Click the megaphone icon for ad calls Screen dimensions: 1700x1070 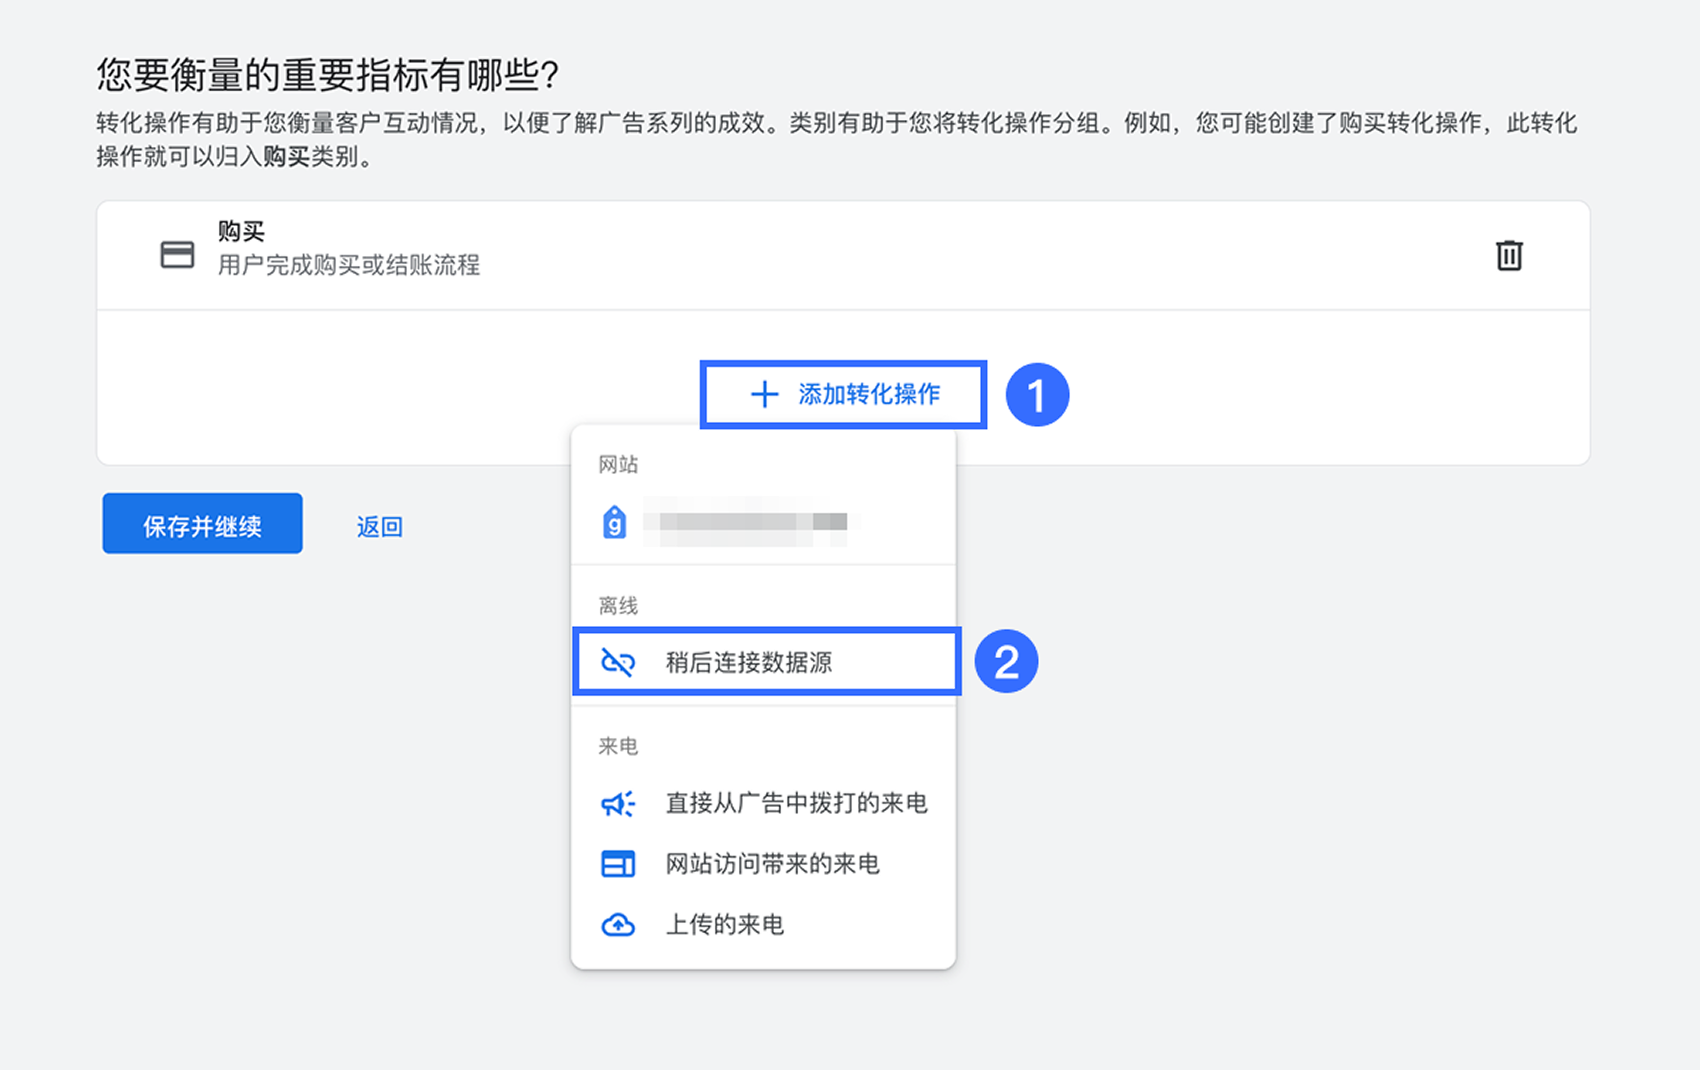pos(617,804)
